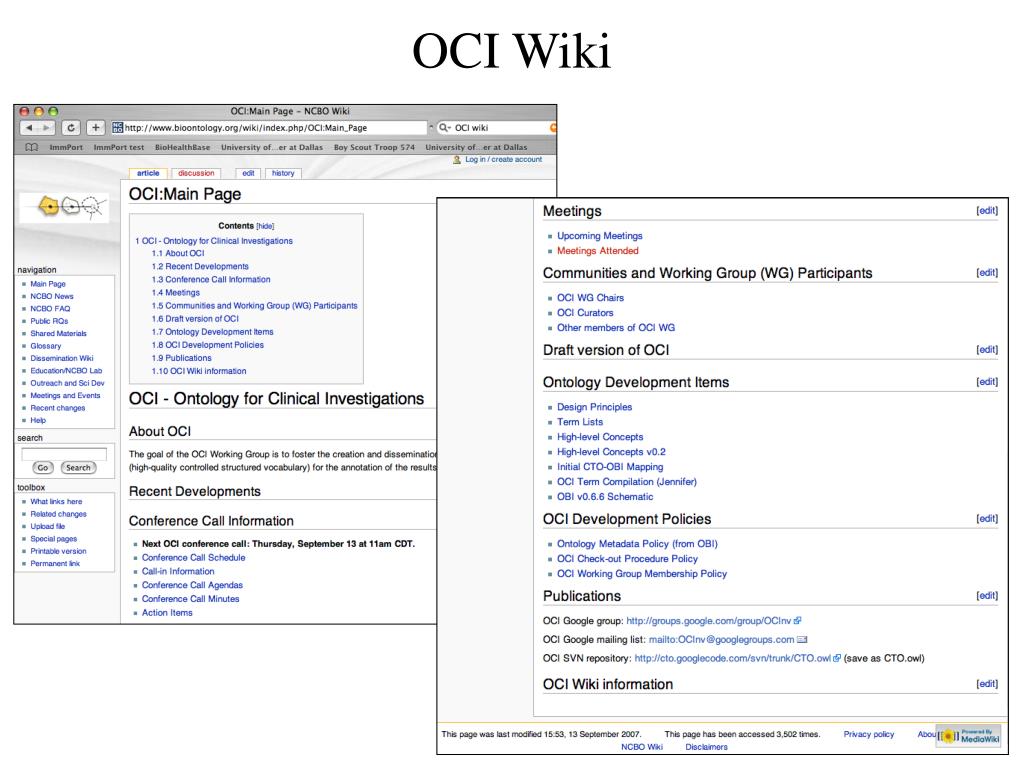Screen dimensions: 1024x768
Task: Click the browser back arrow button
Action: [29, 128]
